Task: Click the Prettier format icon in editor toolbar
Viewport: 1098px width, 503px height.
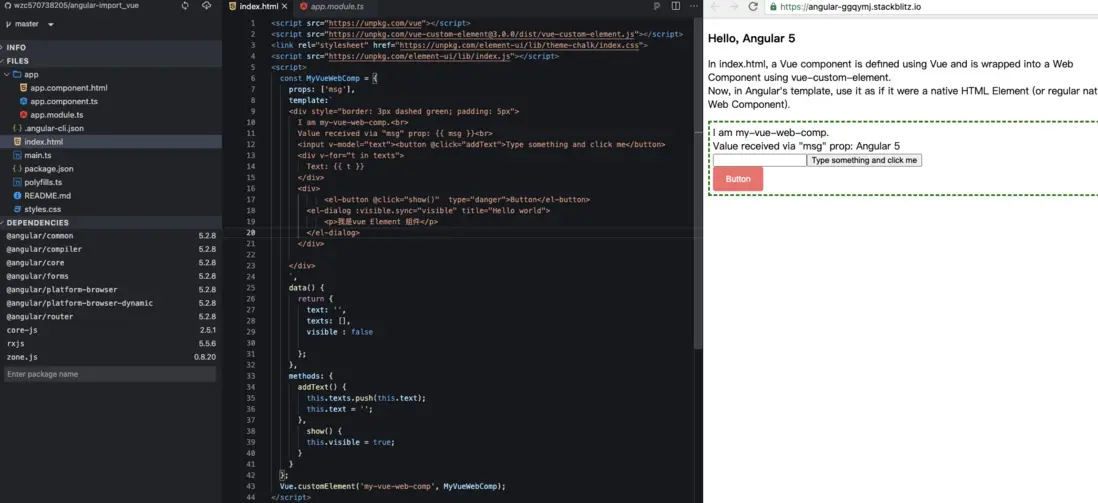Action: click(x=657, y=6)
